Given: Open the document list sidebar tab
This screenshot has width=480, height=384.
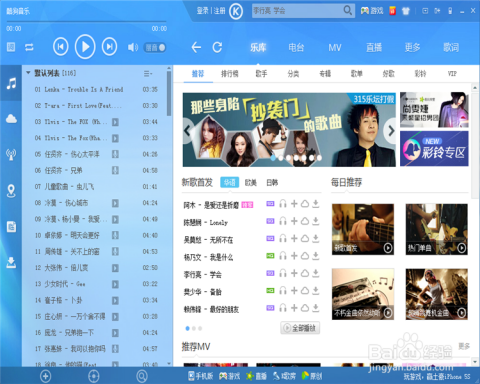Looking at the screenshot, I should 11,227.
